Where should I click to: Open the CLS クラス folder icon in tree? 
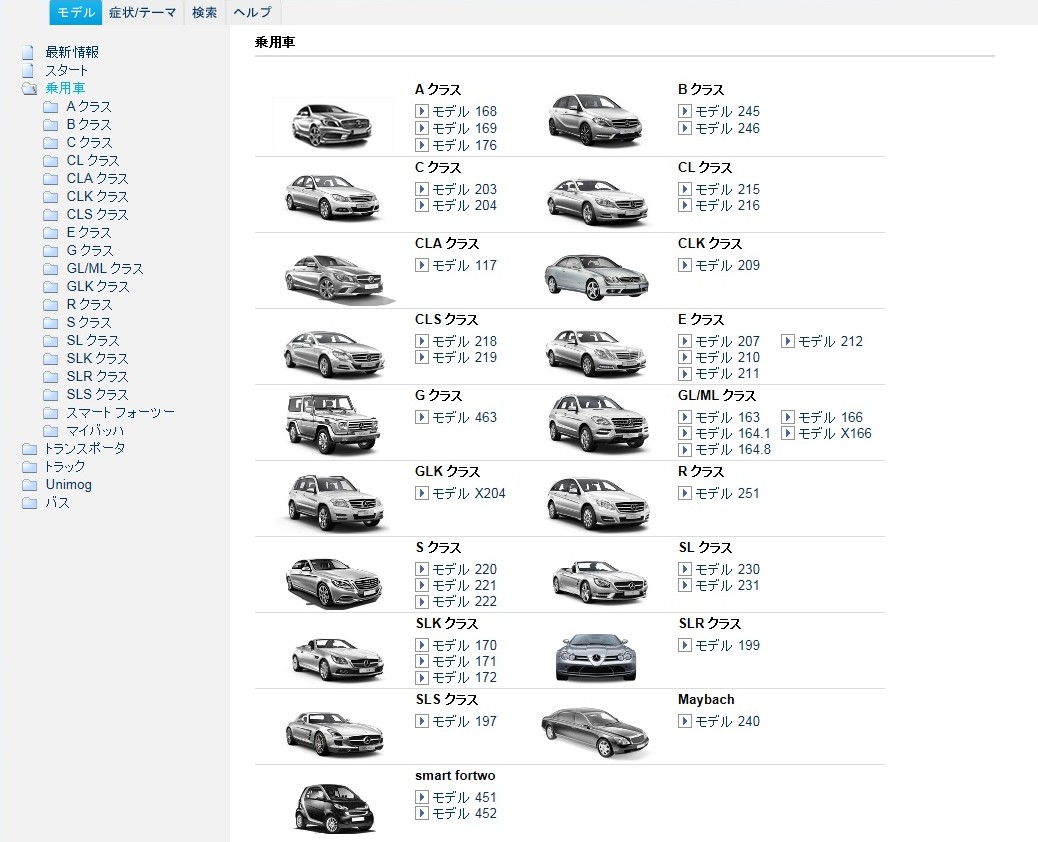(50, 214)
